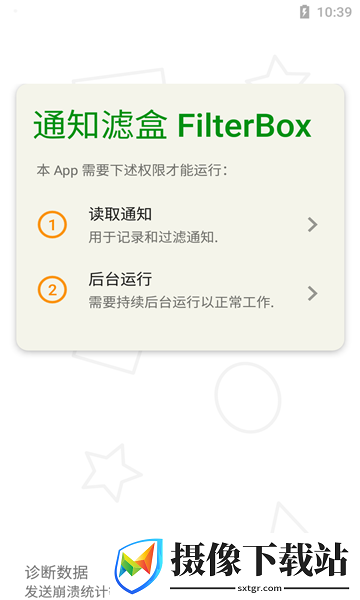Tap the orange circled number 1 icon
Image resolution: width=360 pixels, height=600 pixels.
click(x=52, y=225)
